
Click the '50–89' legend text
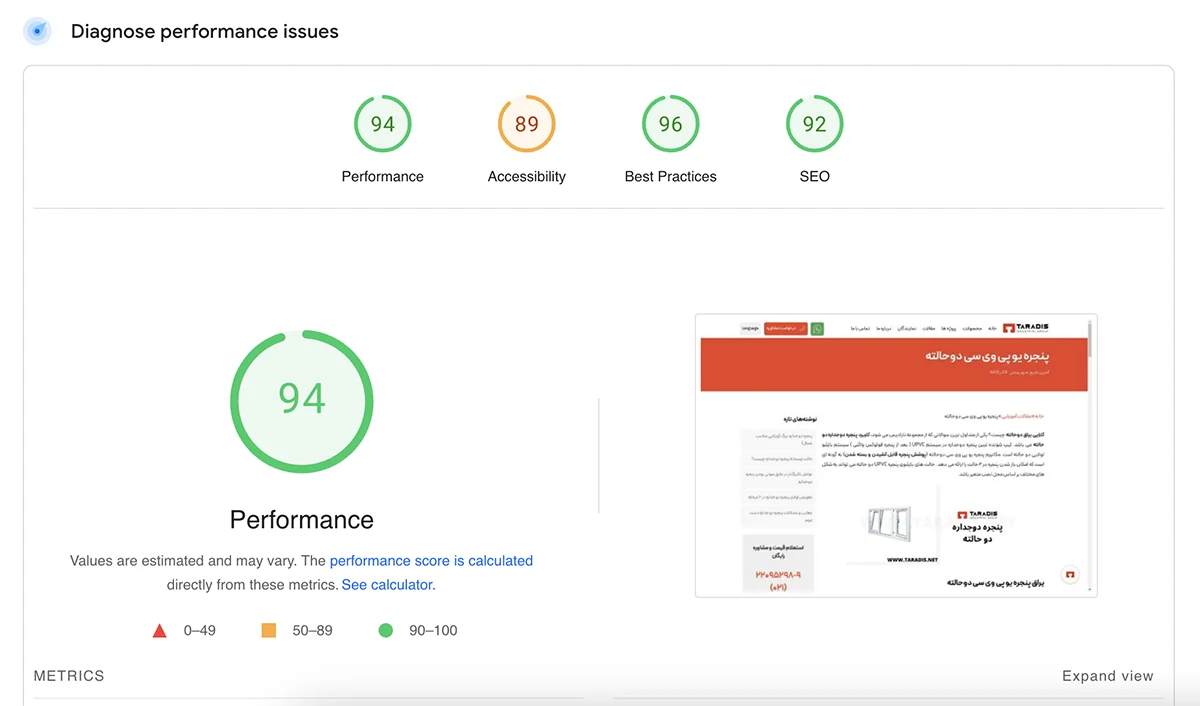click(313, 631)
